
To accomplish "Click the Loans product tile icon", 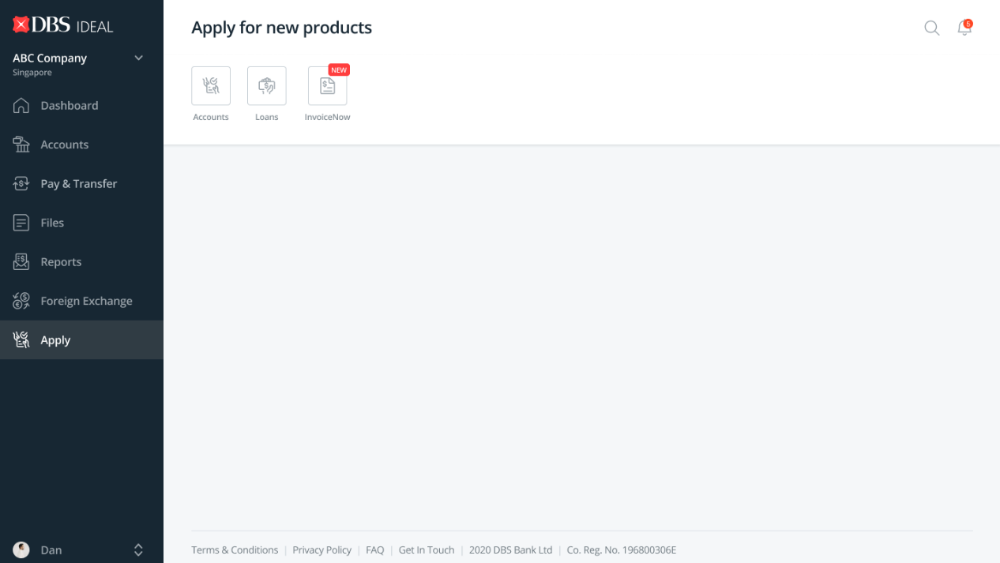I will point(267,85).
